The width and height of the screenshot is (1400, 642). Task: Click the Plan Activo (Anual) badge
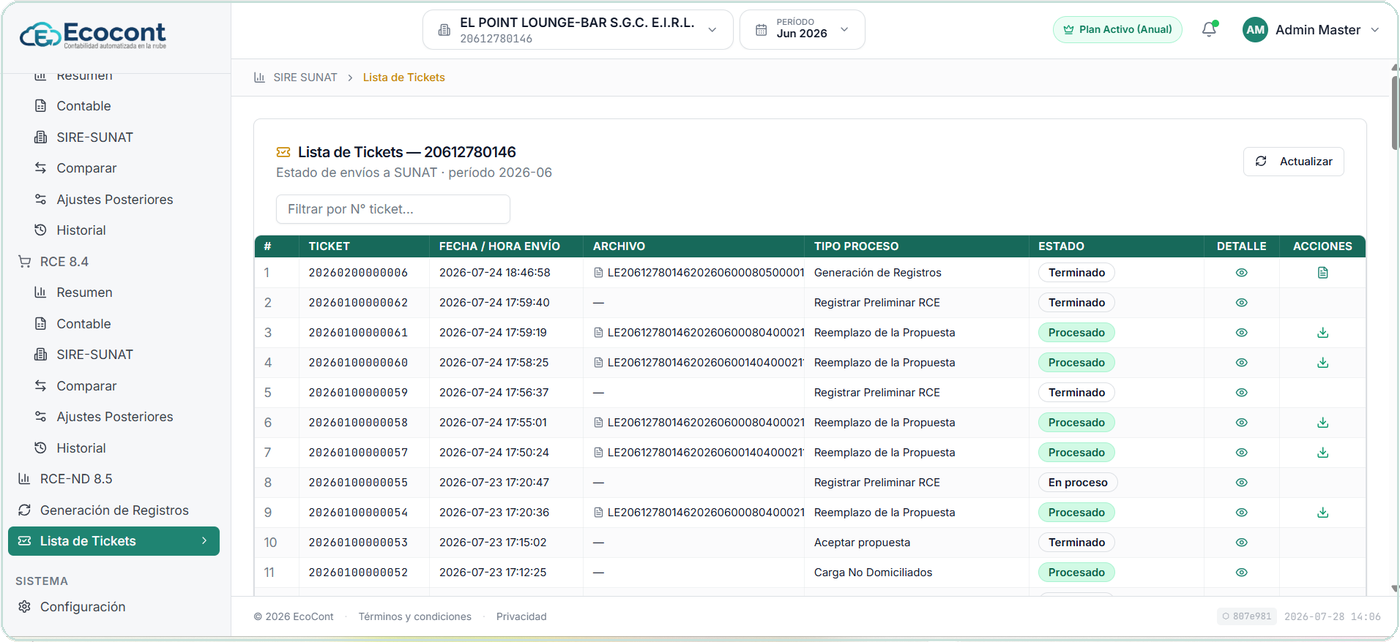(1117, 30)
